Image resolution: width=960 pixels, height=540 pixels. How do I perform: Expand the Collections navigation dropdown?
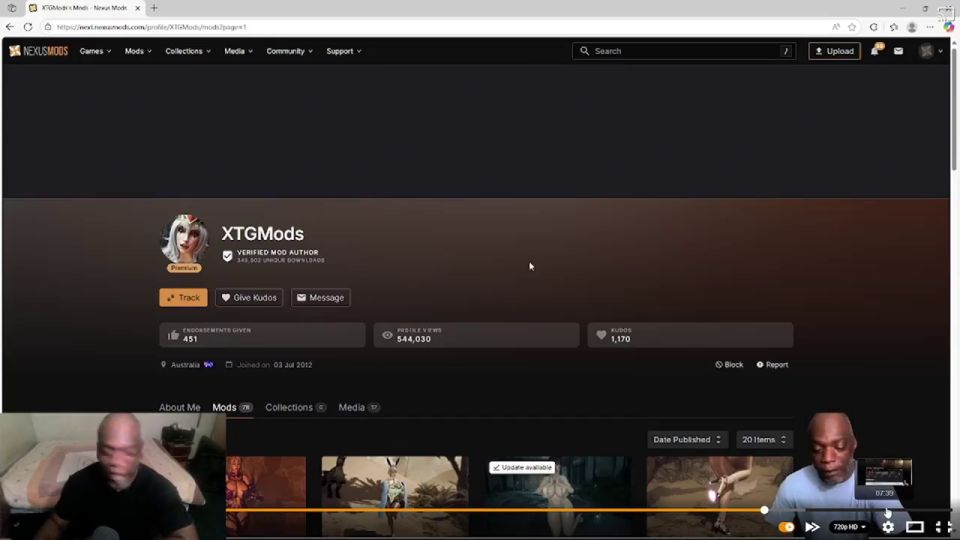(188, 51)
